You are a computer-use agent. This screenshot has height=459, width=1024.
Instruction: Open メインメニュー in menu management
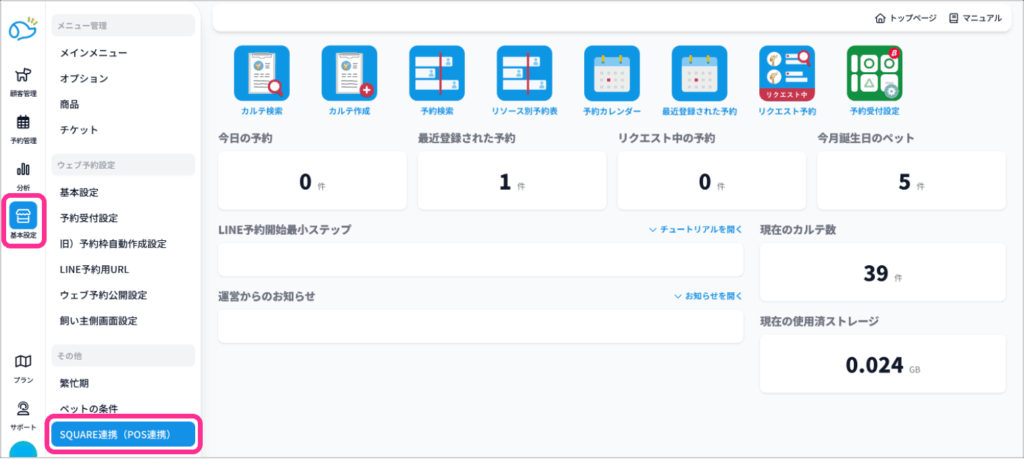pos(93,52)
